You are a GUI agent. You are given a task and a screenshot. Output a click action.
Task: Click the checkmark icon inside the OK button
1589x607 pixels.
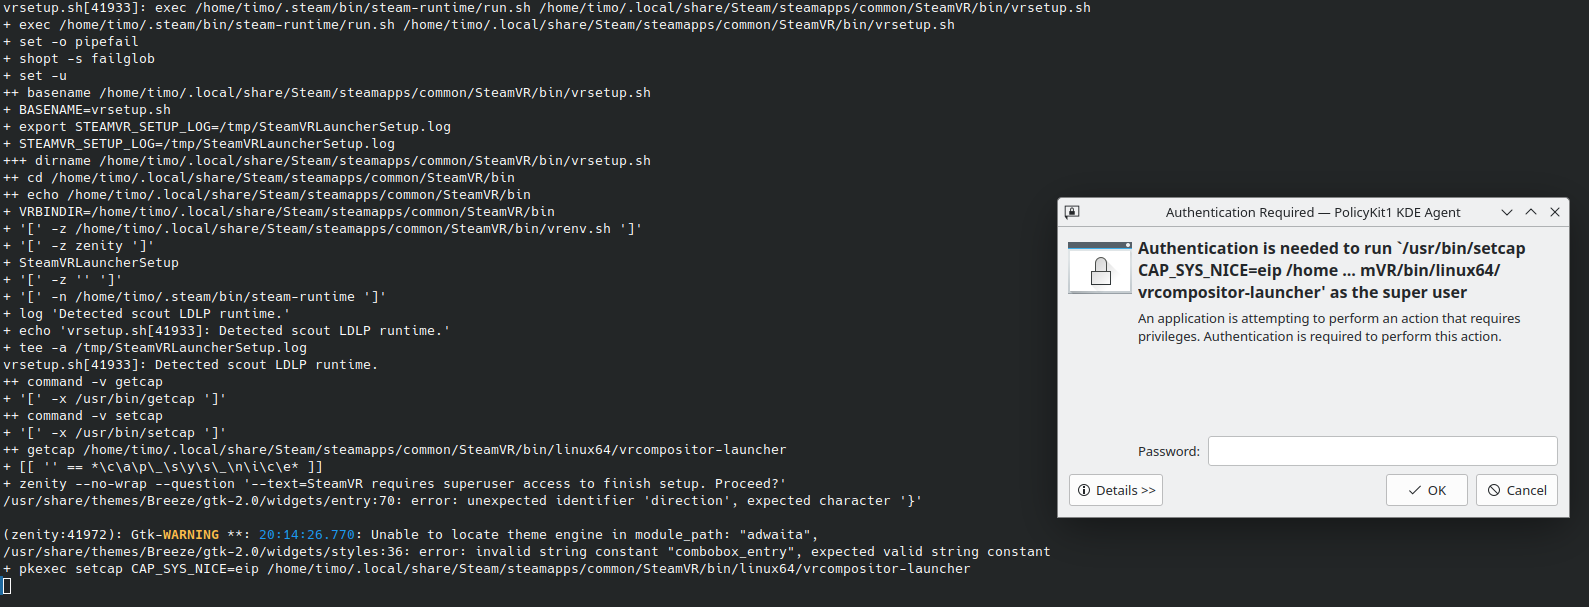click(1415, 490)
